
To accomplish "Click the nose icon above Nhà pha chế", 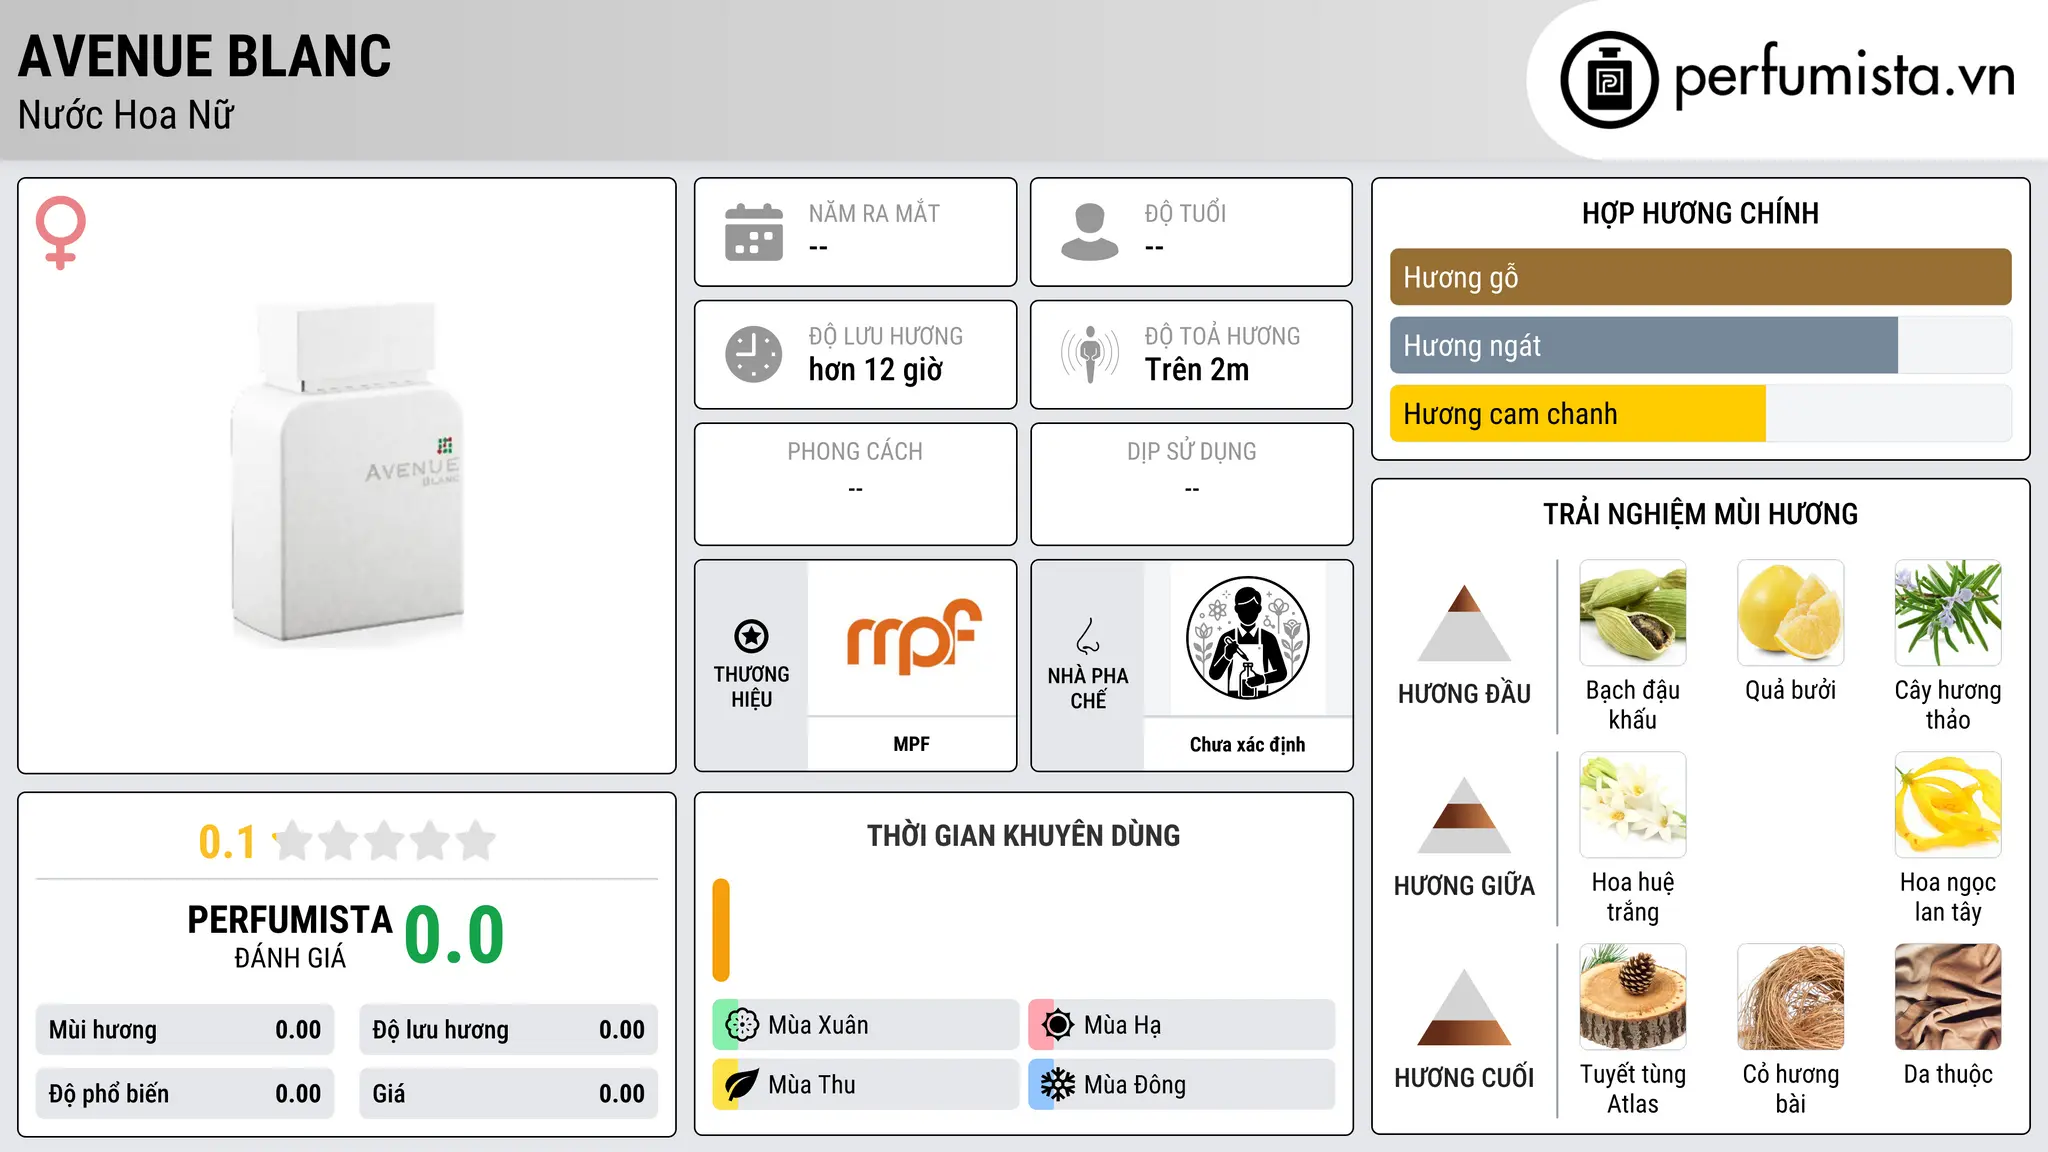I will (x=1088, y=636).
